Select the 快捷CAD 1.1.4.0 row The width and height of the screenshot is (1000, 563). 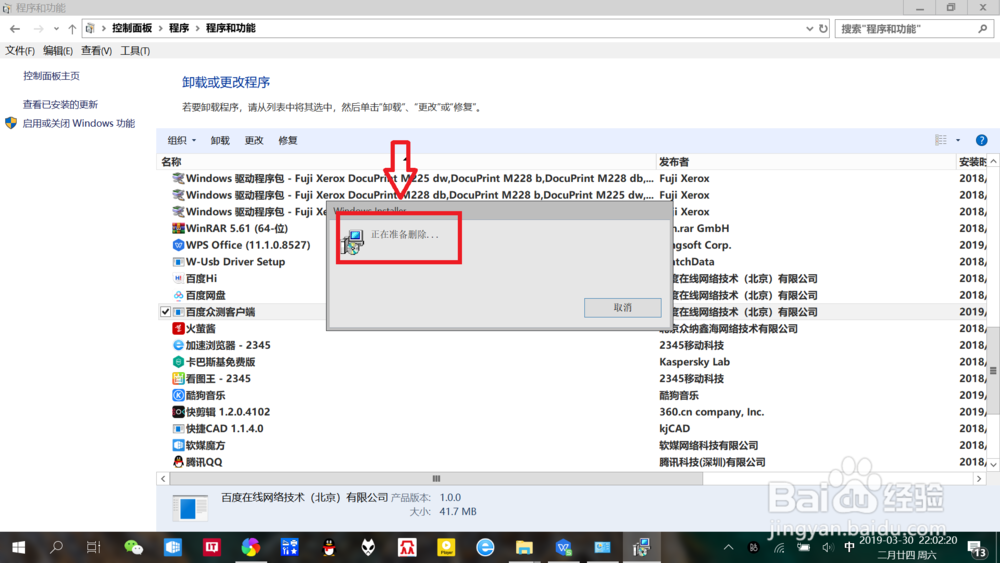click(572, 428)
